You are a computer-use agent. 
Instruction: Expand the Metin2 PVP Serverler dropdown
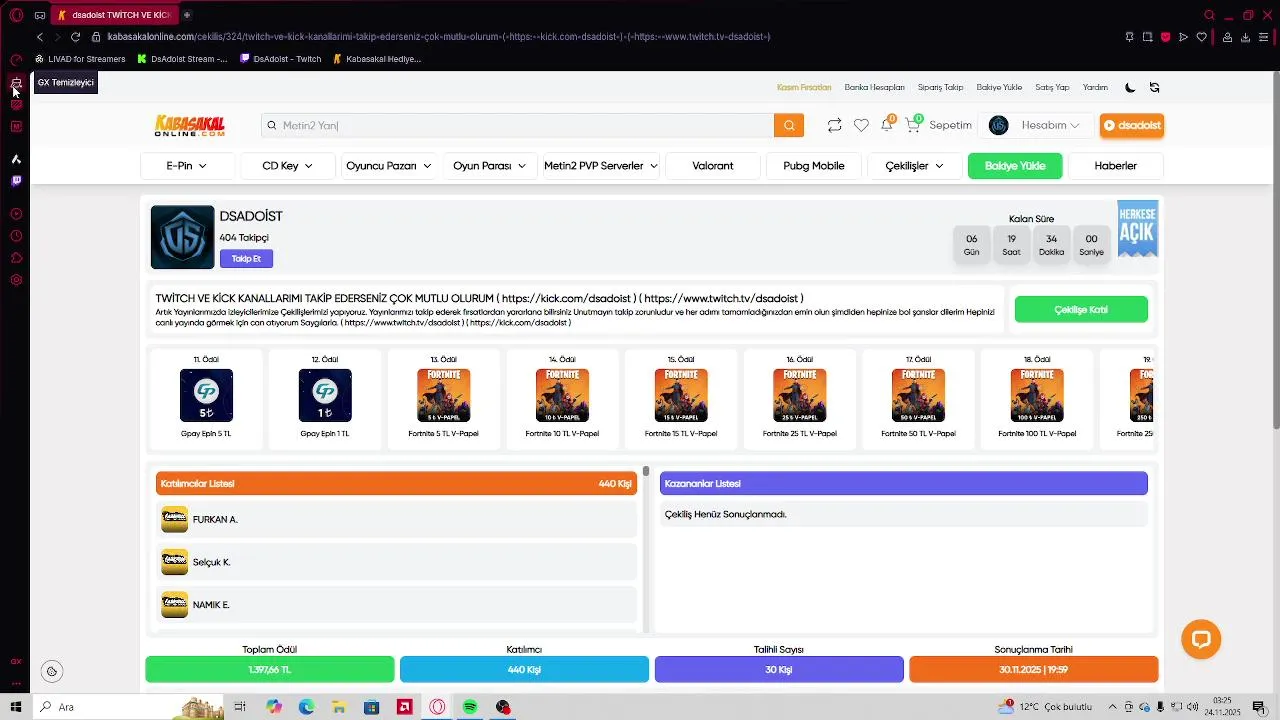point(600,166)
